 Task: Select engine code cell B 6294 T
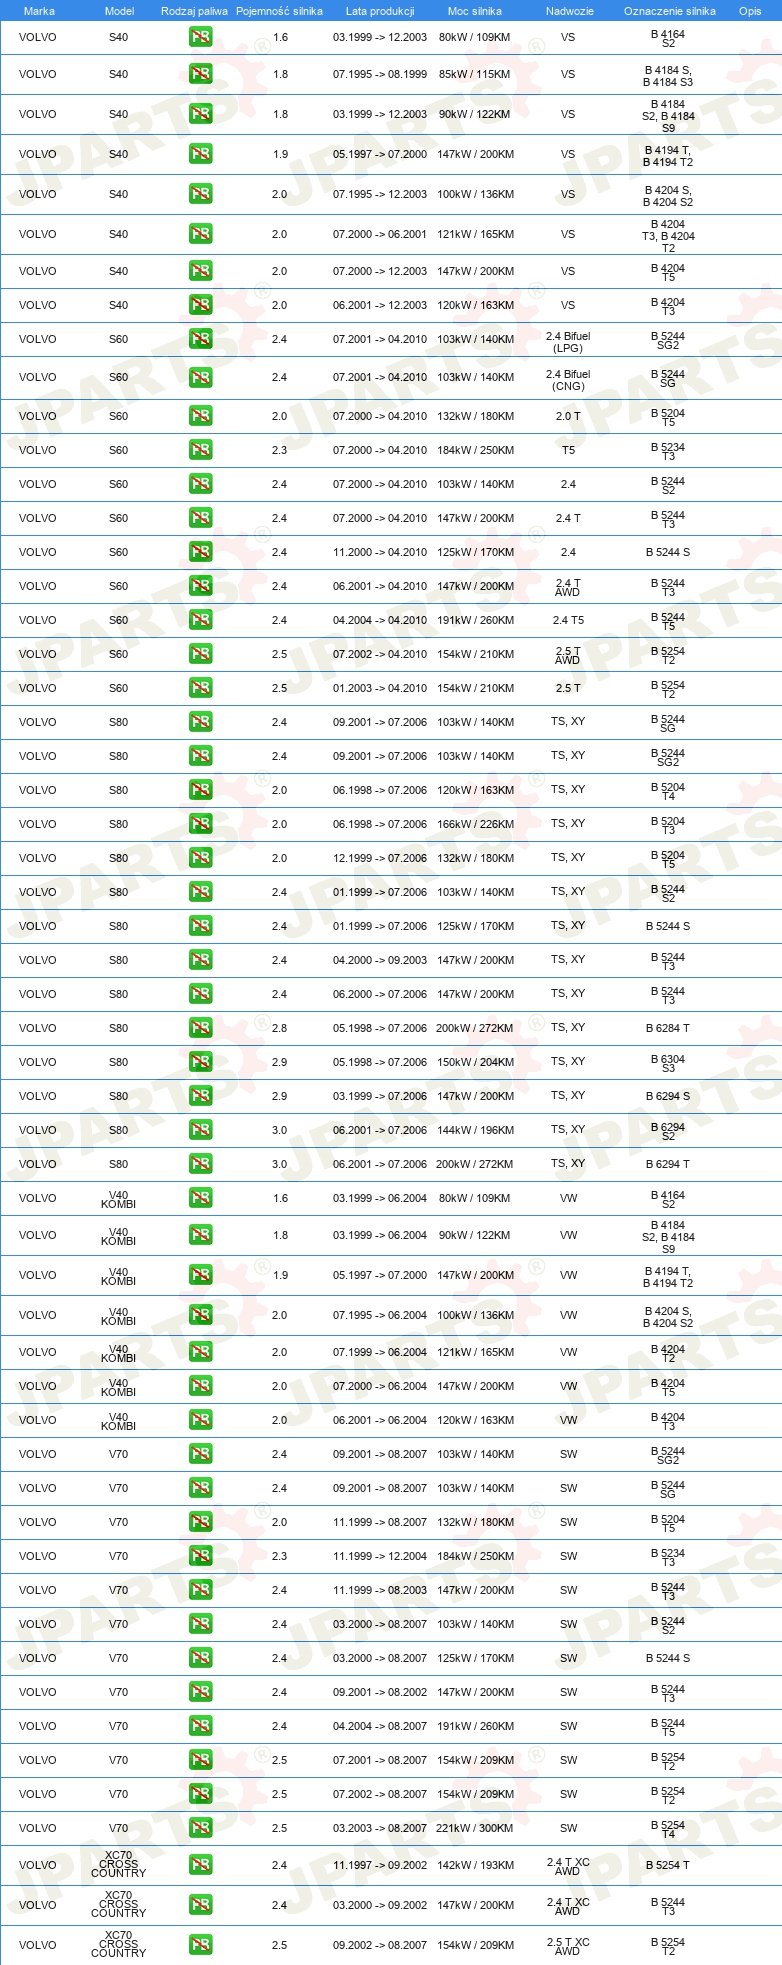[668, 1164]
